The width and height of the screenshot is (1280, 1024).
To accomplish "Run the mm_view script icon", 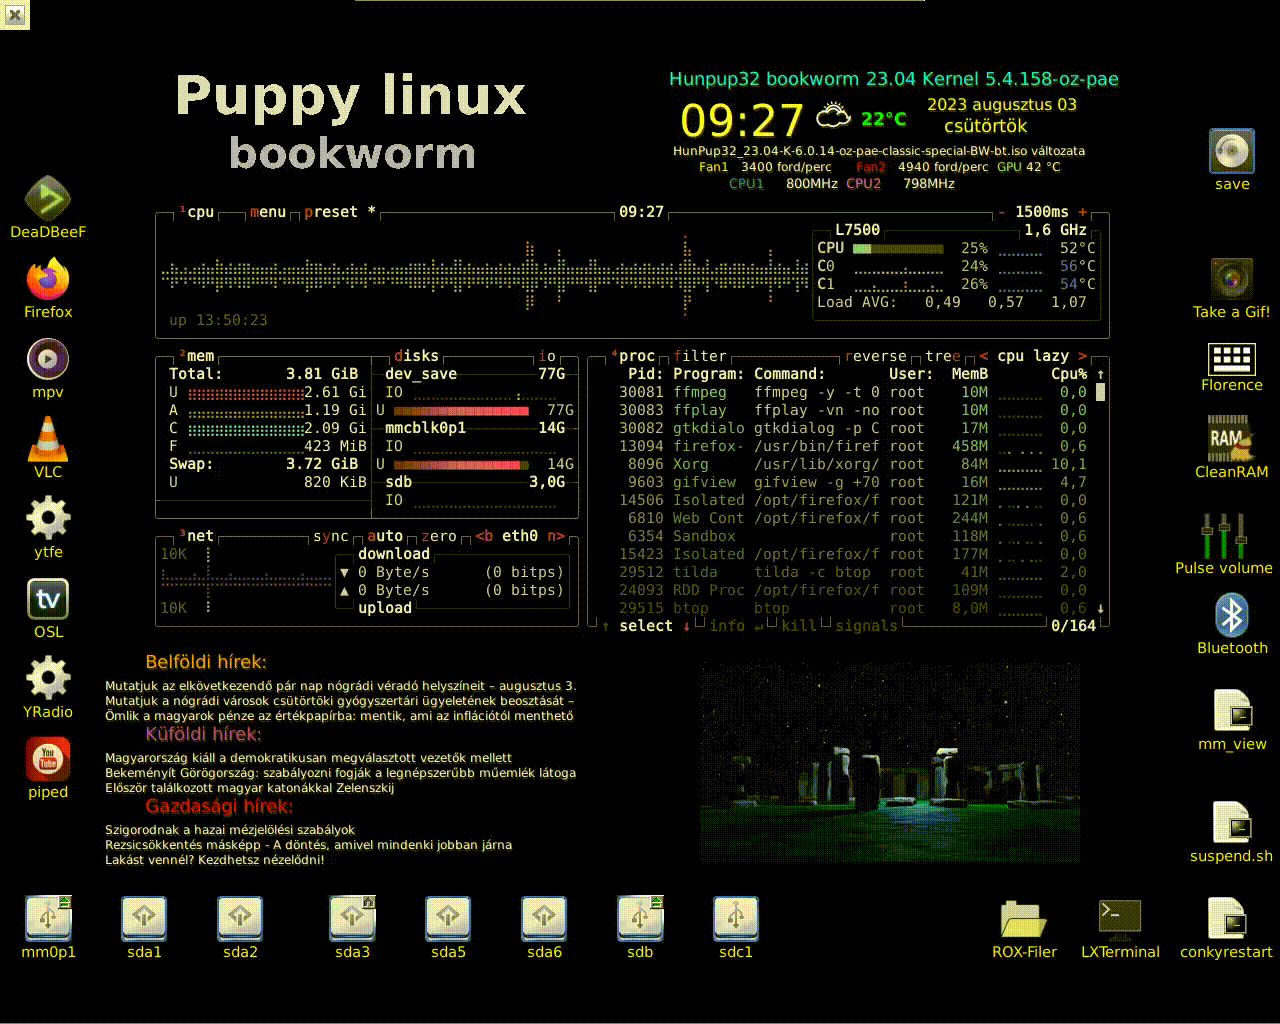I will [1232, 710].
